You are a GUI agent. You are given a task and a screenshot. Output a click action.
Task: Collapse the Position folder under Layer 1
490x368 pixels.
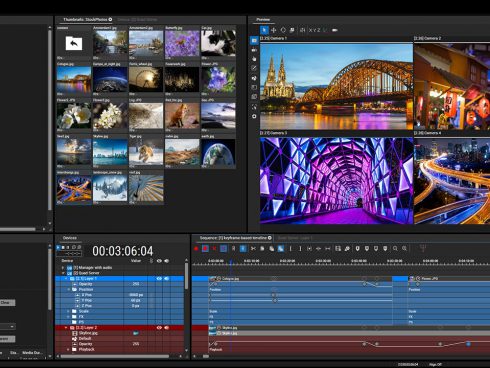69,289
